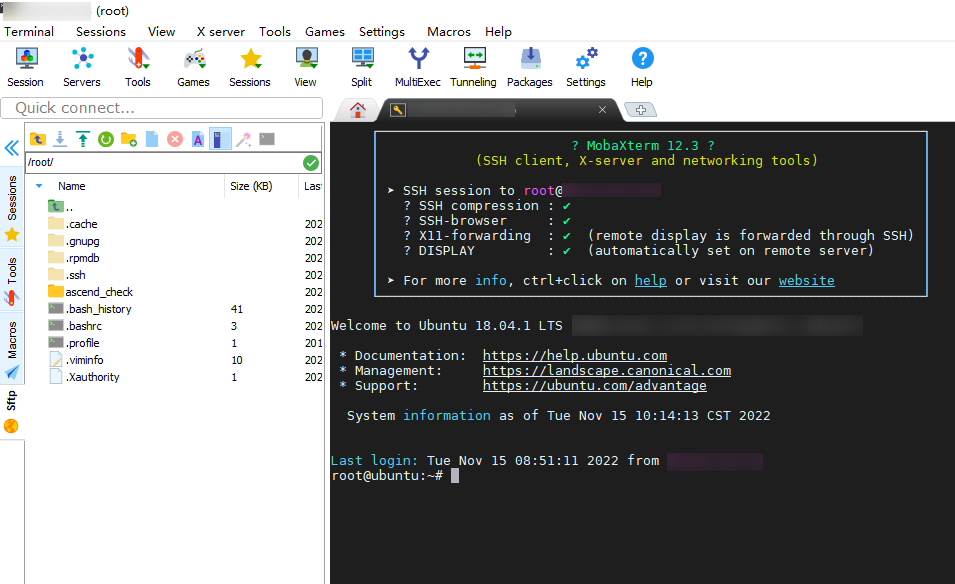The width and height of the screenshot is (955, 584).
Task: Select the ascend_check folder
Action: coord(91,292)
